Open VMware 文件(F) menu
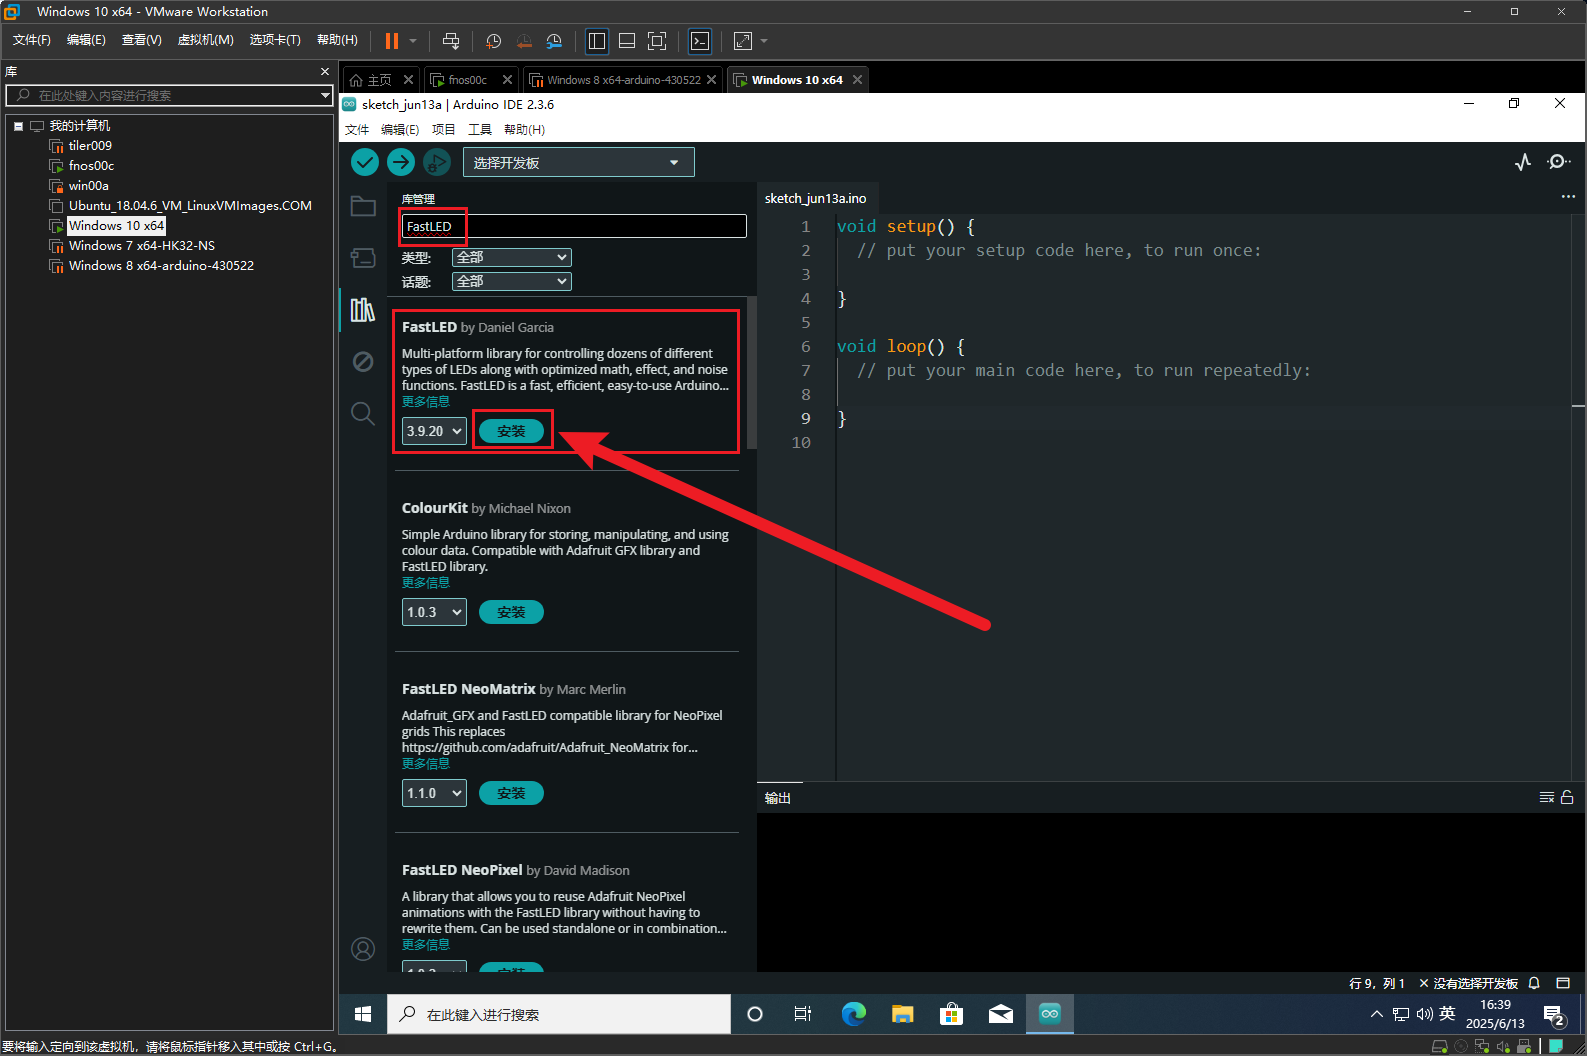Viewport: 1587px width, 1056px height. [31, 40]
